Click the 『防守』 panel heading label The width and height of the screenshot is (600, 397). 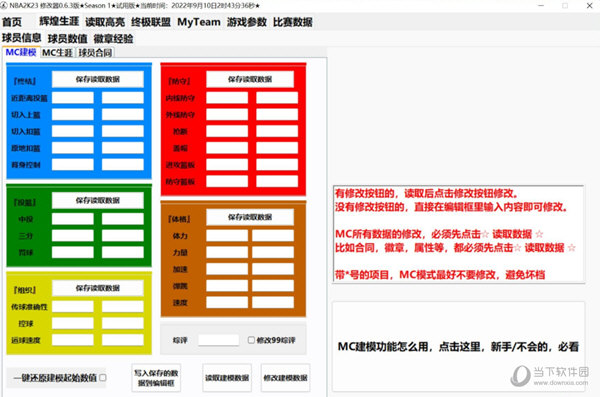coord(179,81)
